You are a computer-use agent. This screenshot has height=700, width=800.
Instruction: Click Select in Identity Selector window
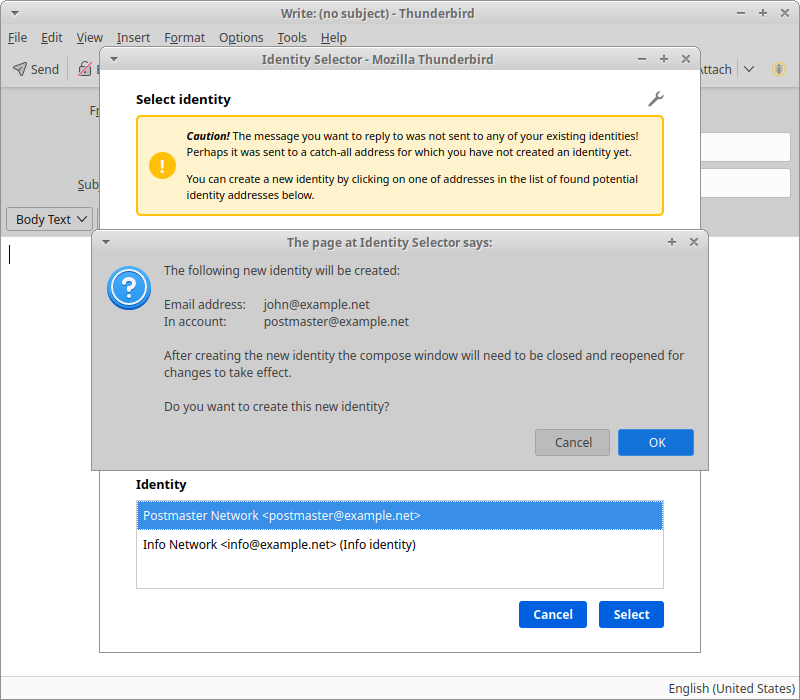tap(631, 614)
